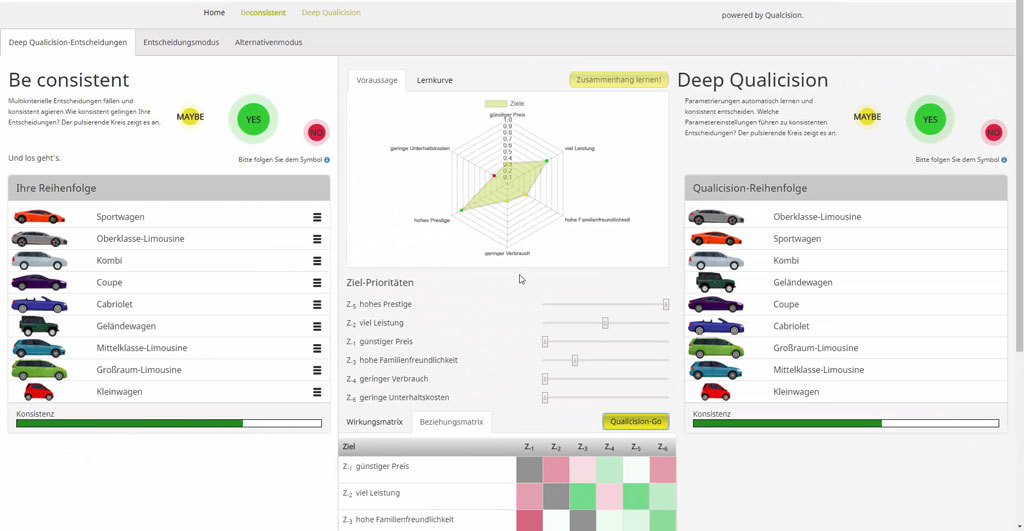1024x531 pixels.
Task: Click the left Konsistenz progress bar
Action: point(169,423)
